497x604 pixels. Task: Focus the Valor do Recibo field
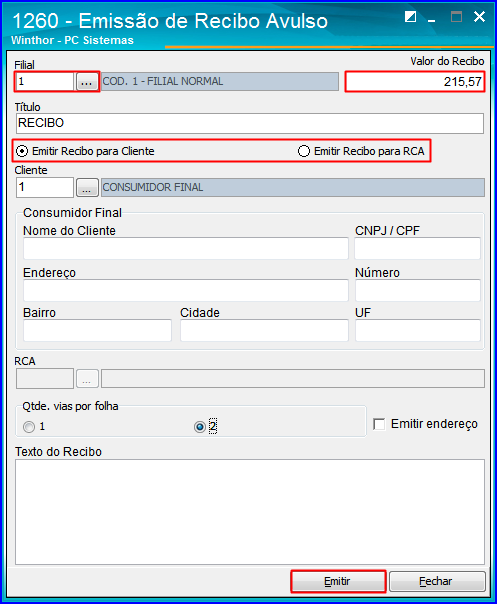tap(415, 82)
